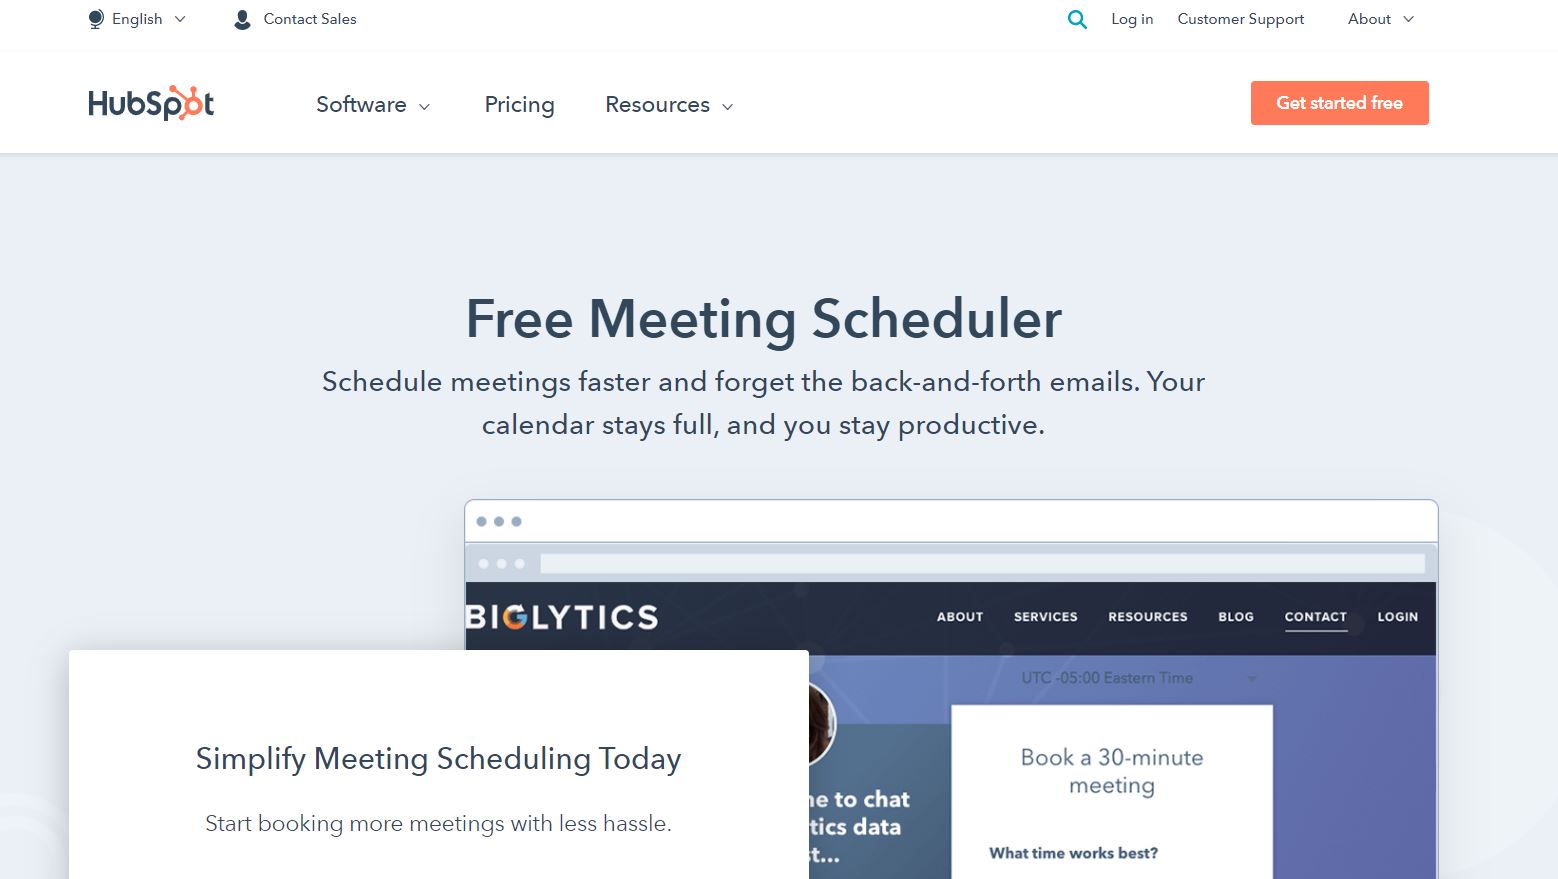Select CONTACT in the Biglytics nav
Viewport: 1558px width, 879px height.
click(1315, 617)
